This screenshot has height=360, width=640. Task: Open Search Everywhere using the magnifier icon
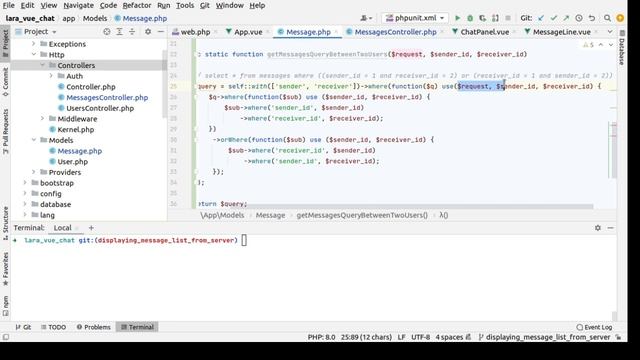(607, 18)
